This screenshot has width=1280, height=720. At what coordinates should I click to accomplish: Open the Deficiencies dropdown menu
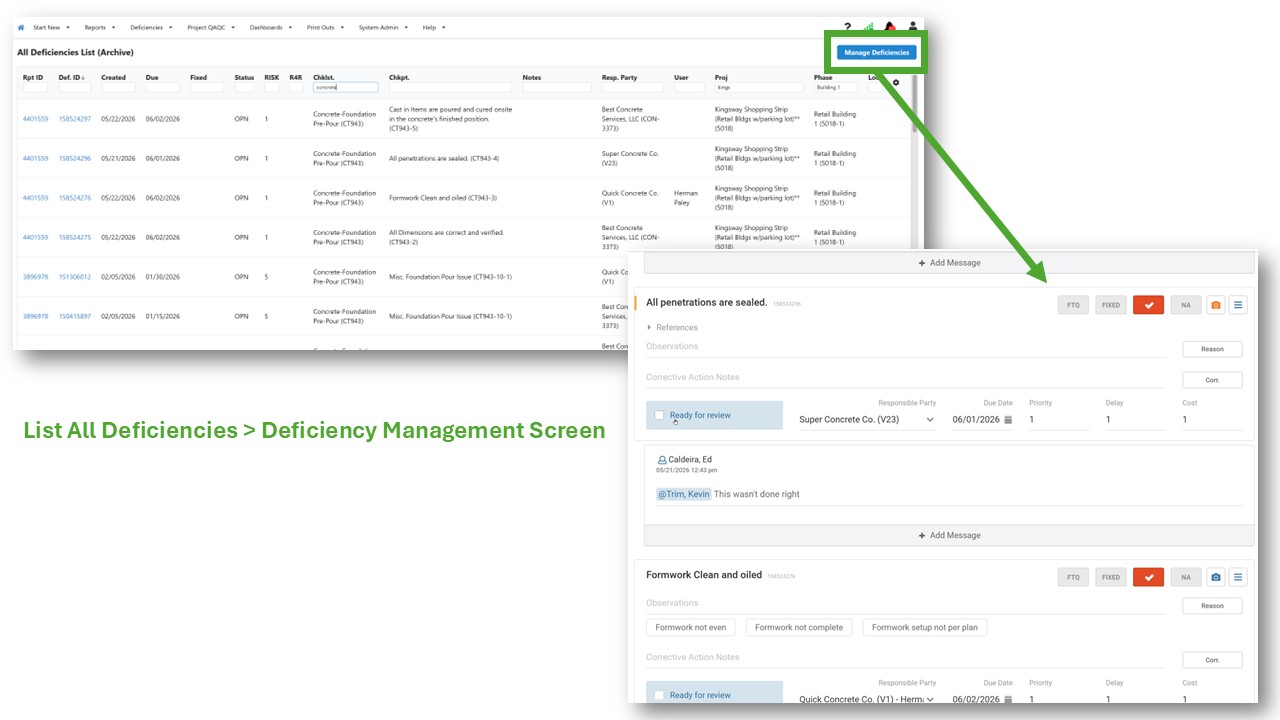[x=152, y=28]
